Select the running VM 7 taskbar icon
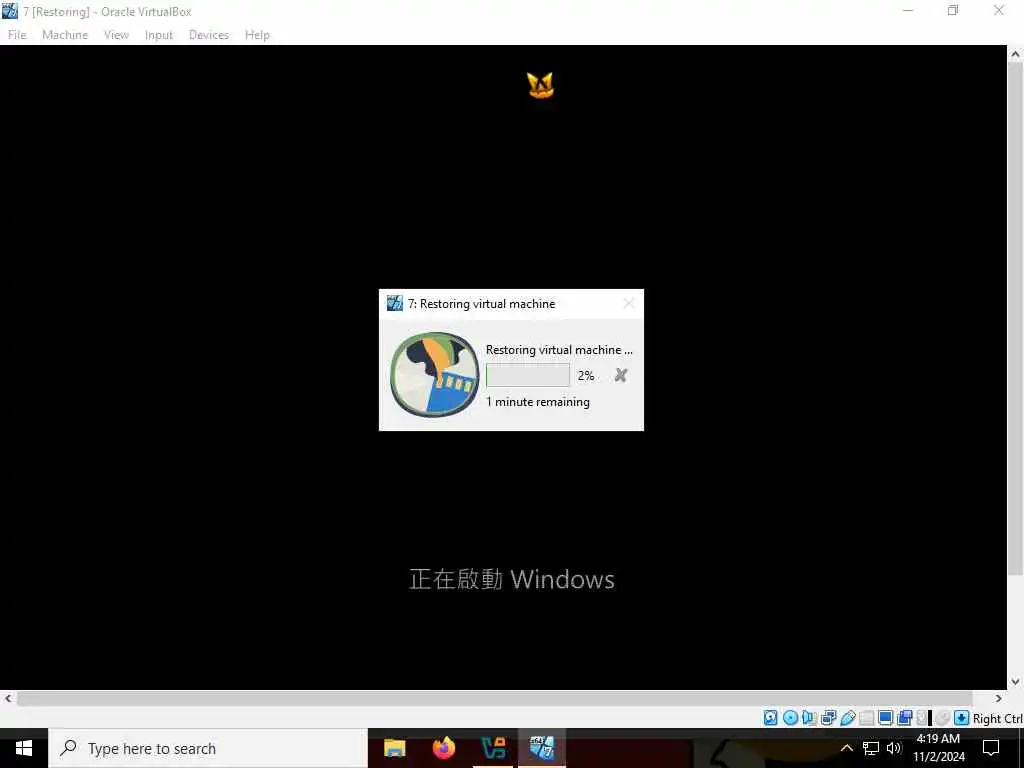The width and height of the screenshot is (1024, 768). pos(542,748)
